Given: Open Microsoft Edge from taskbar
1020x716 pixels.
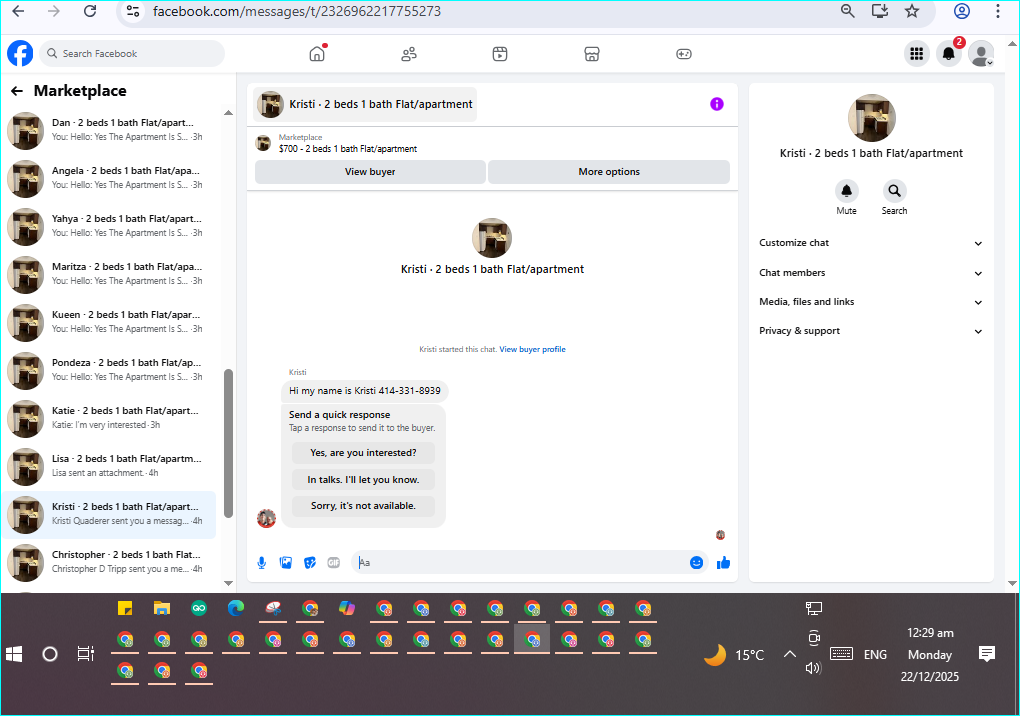Looking at the screenshot, I should point(235,609).
